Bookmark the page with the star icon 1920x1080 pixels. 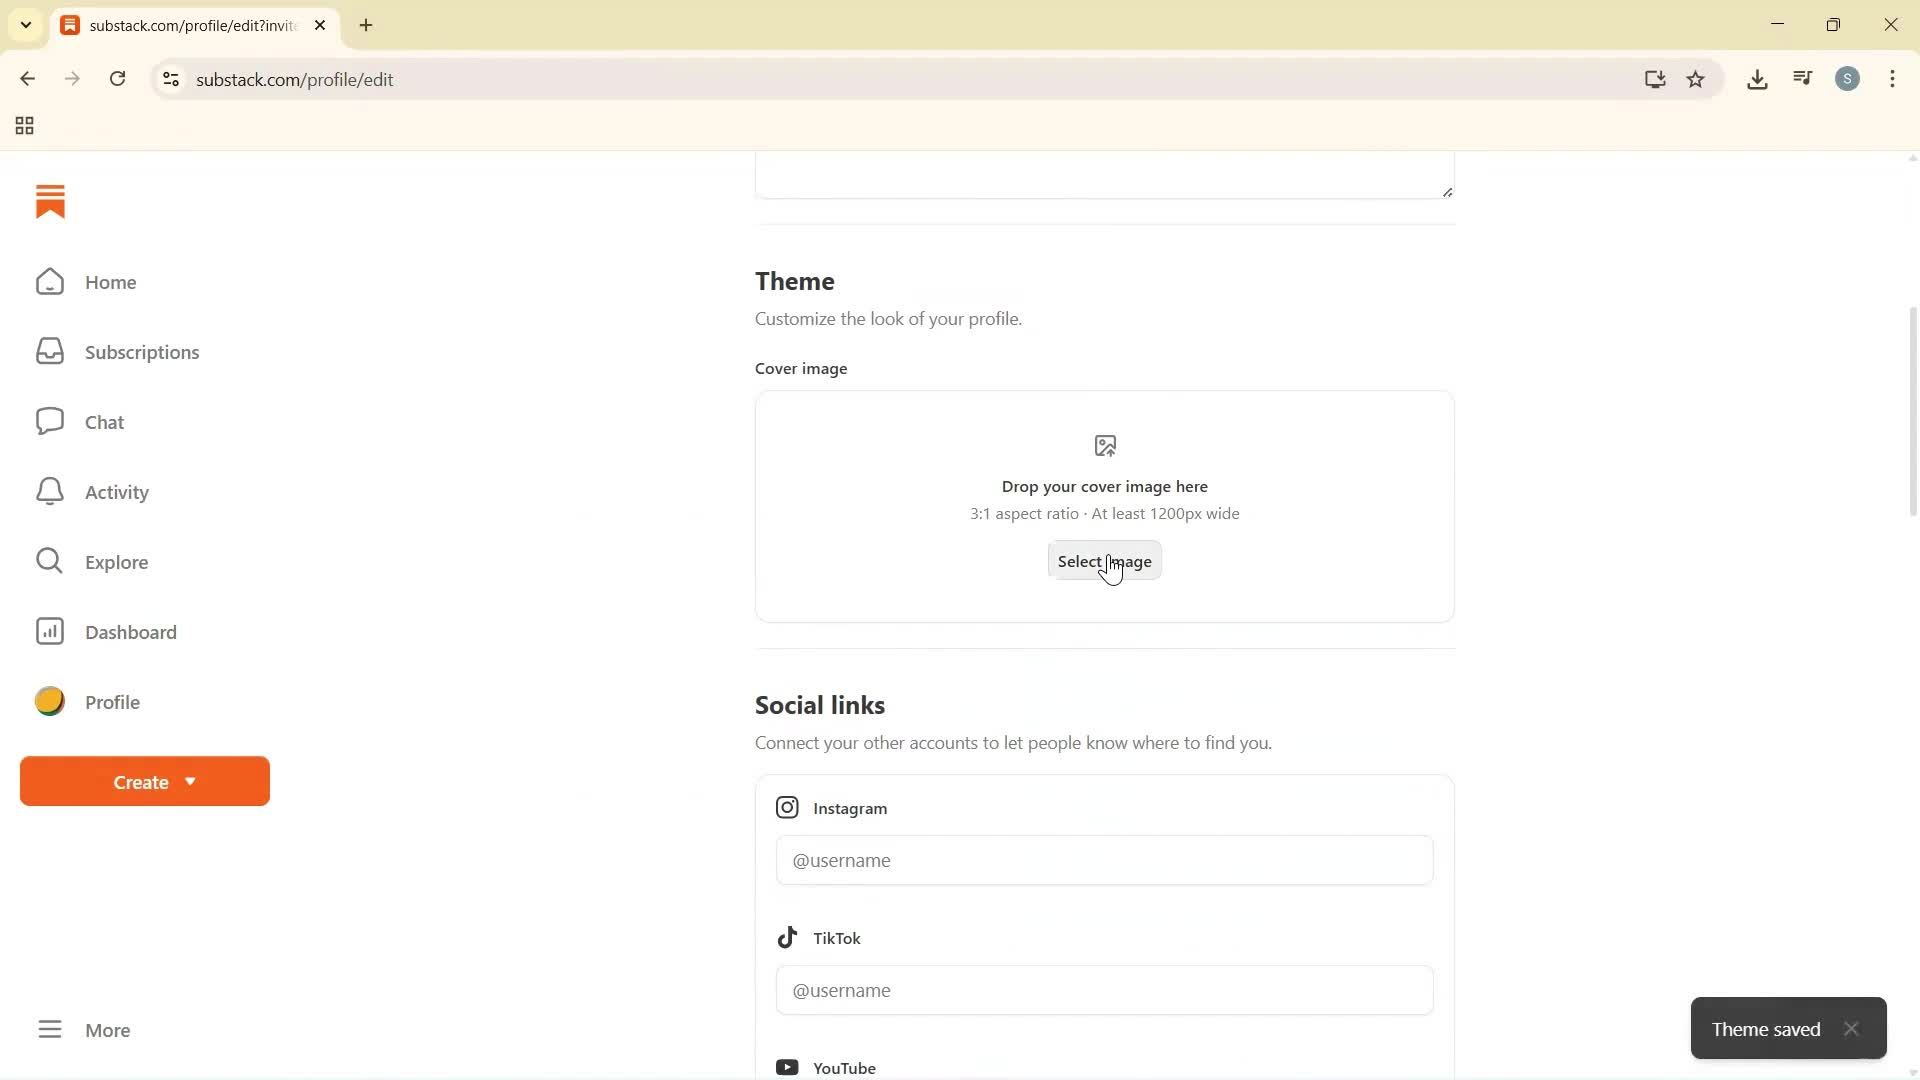point(1696,79)
